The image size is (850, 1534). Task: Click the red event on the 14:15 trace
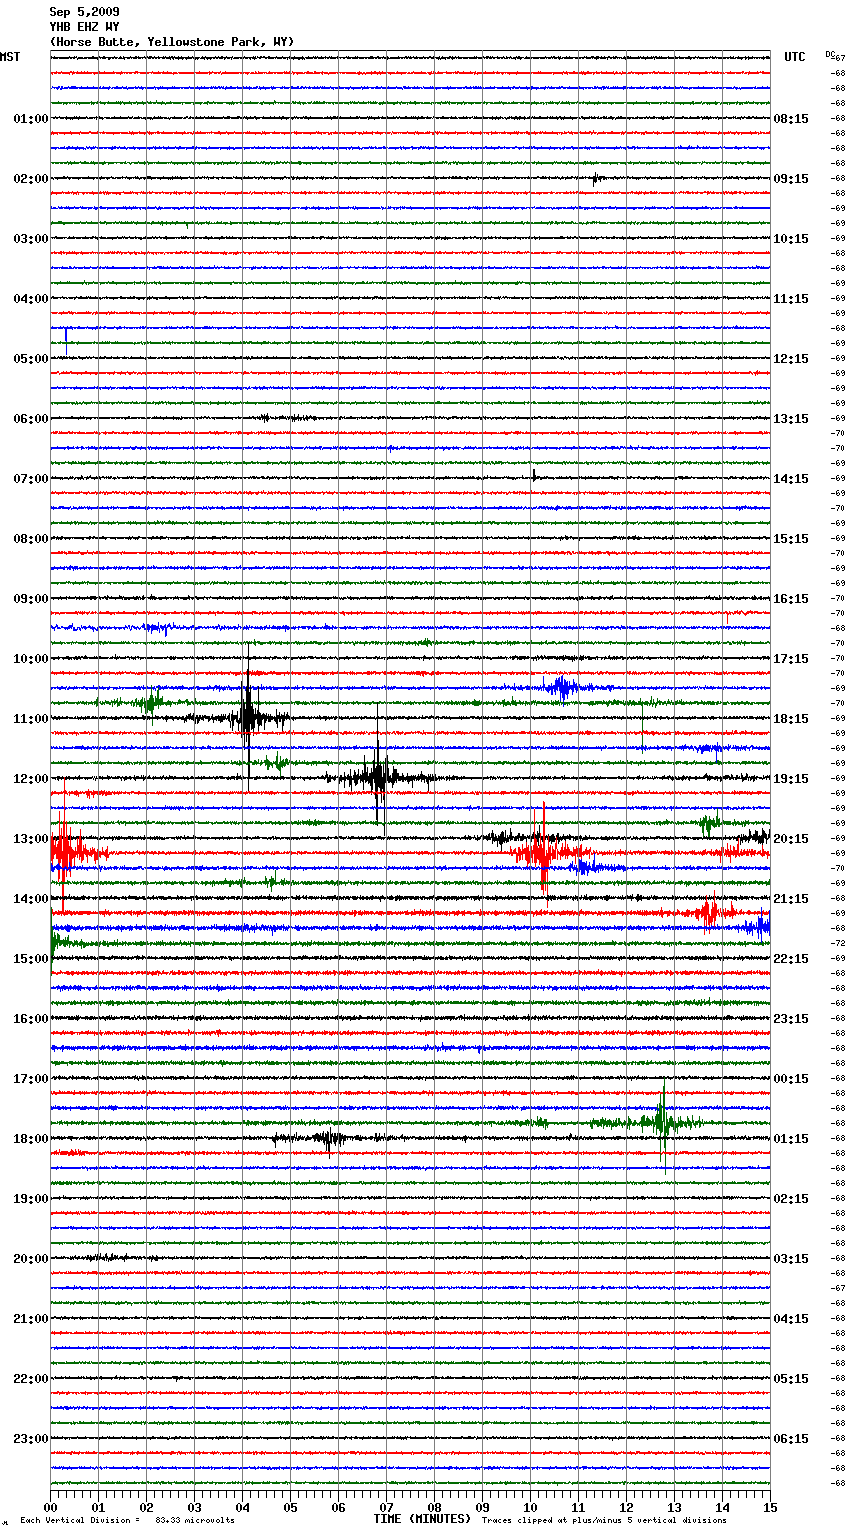[x=708, y=912]
